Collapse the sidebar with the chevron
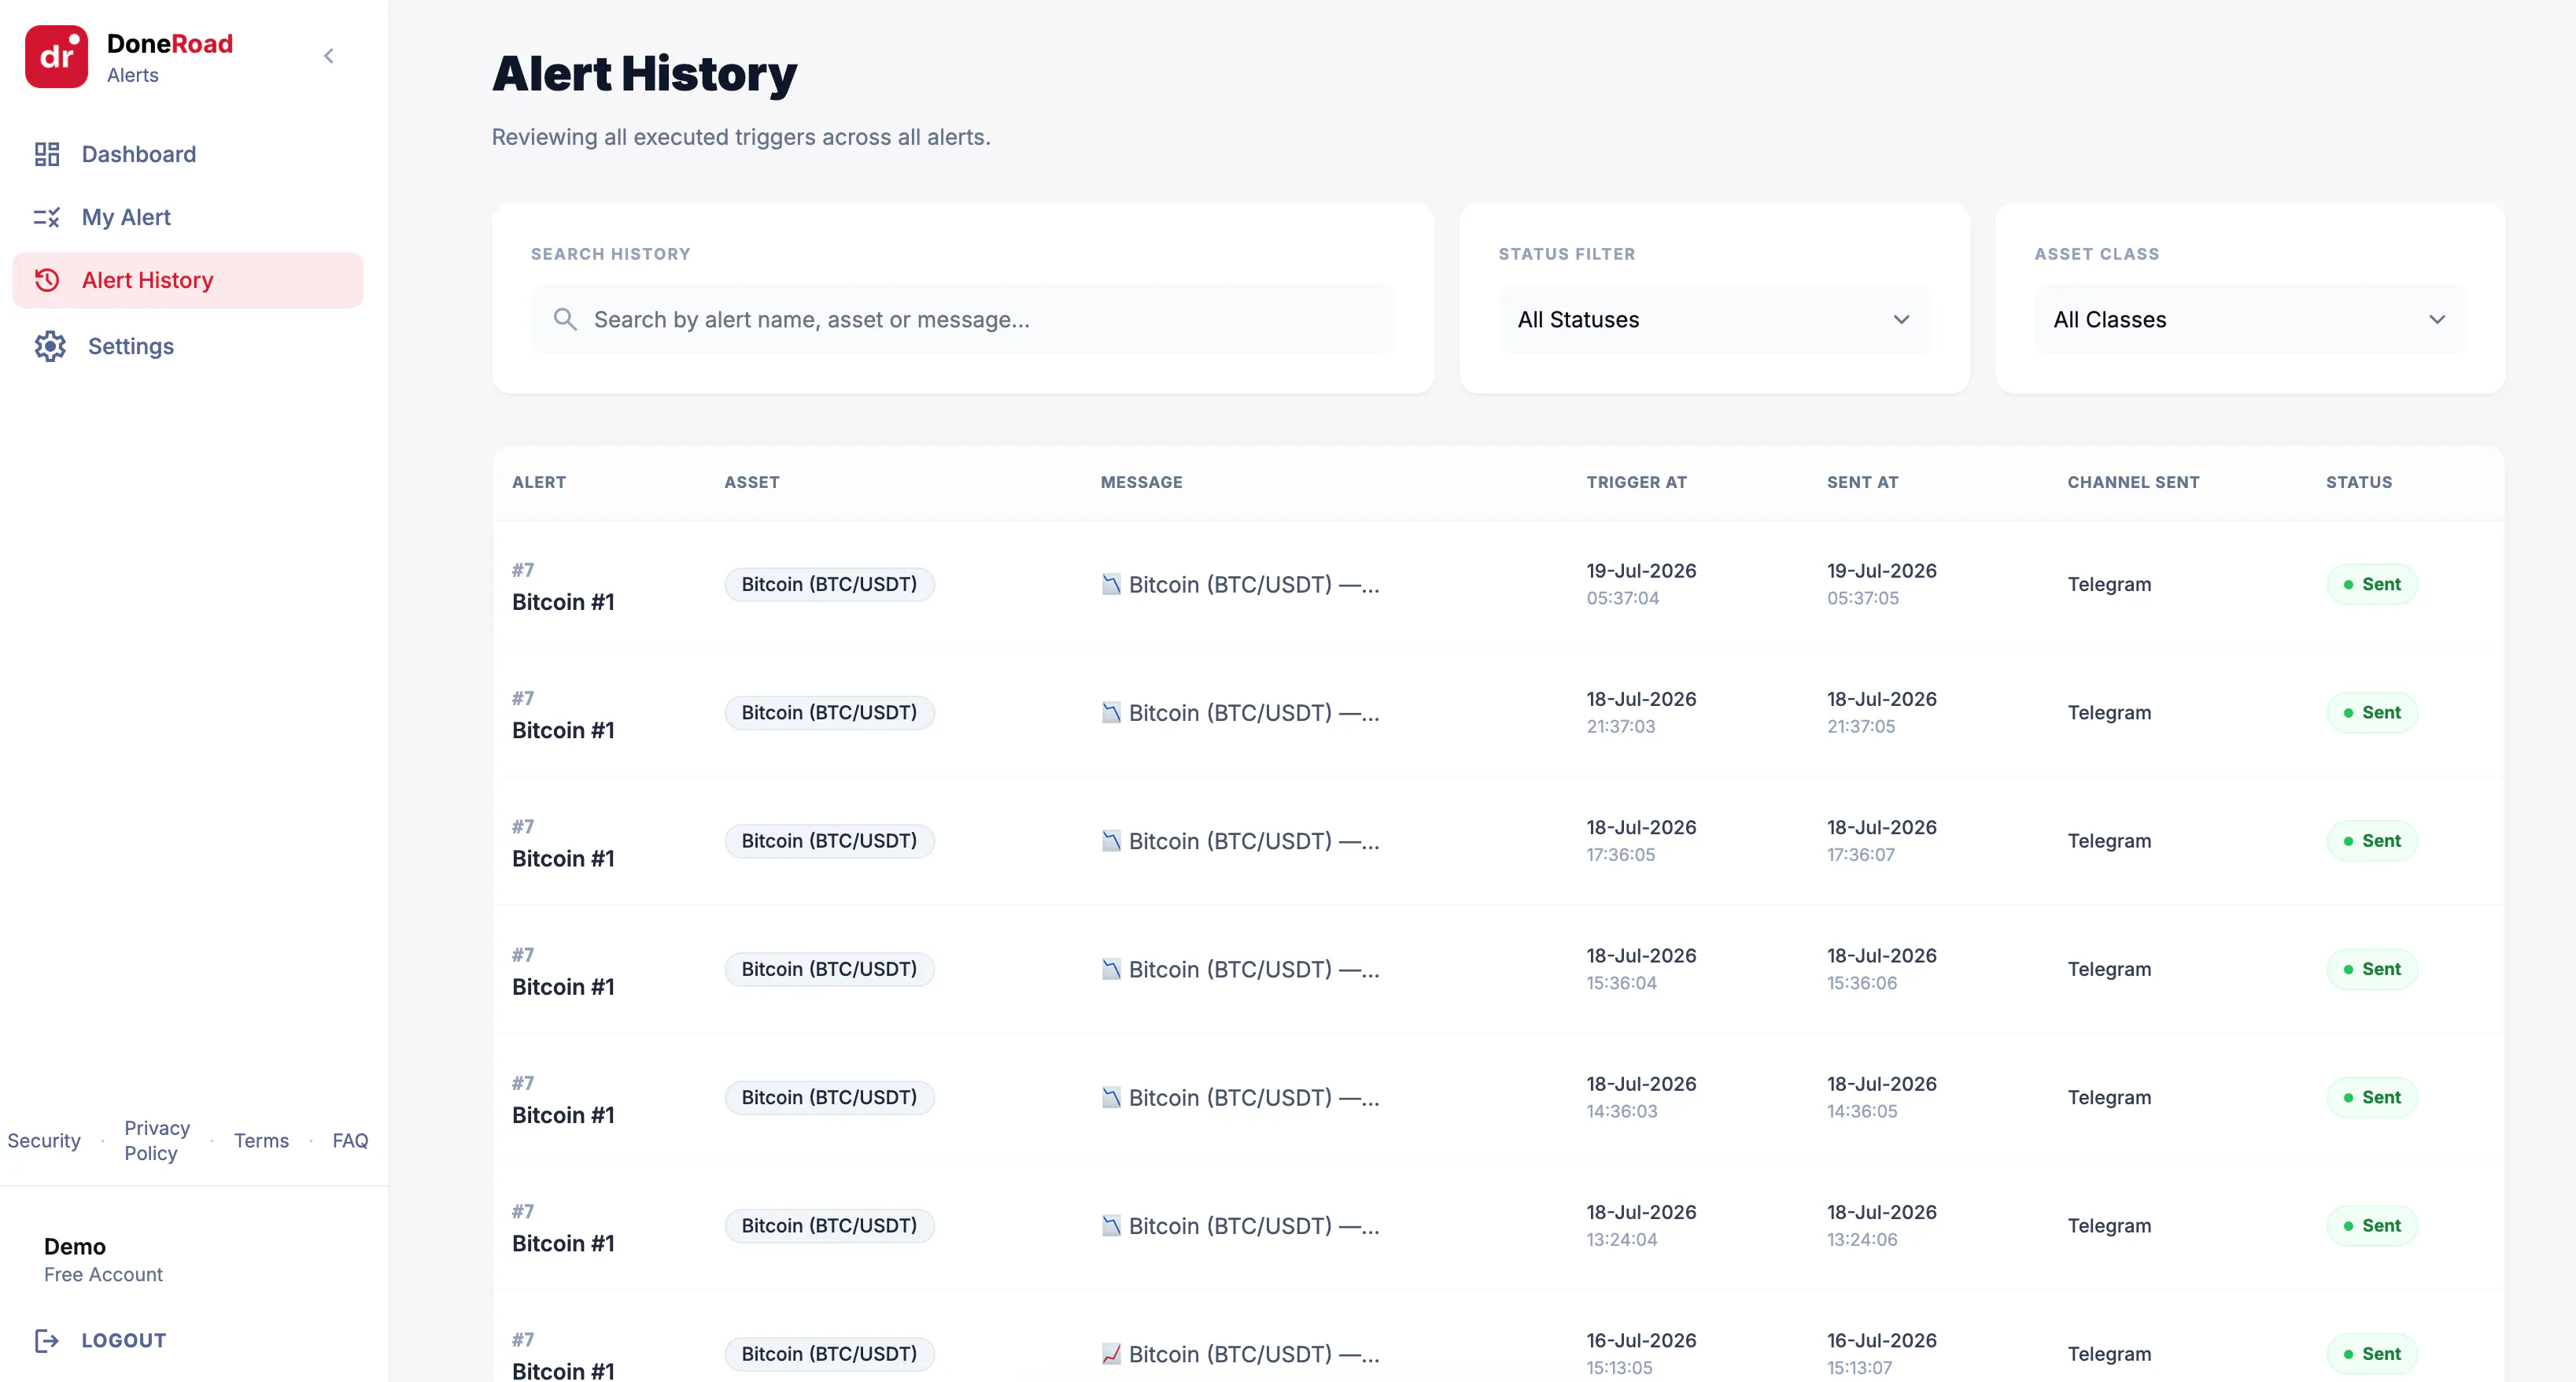Image resolution: width=2576 pixels, height=1382 pixels. click(329, 56)
